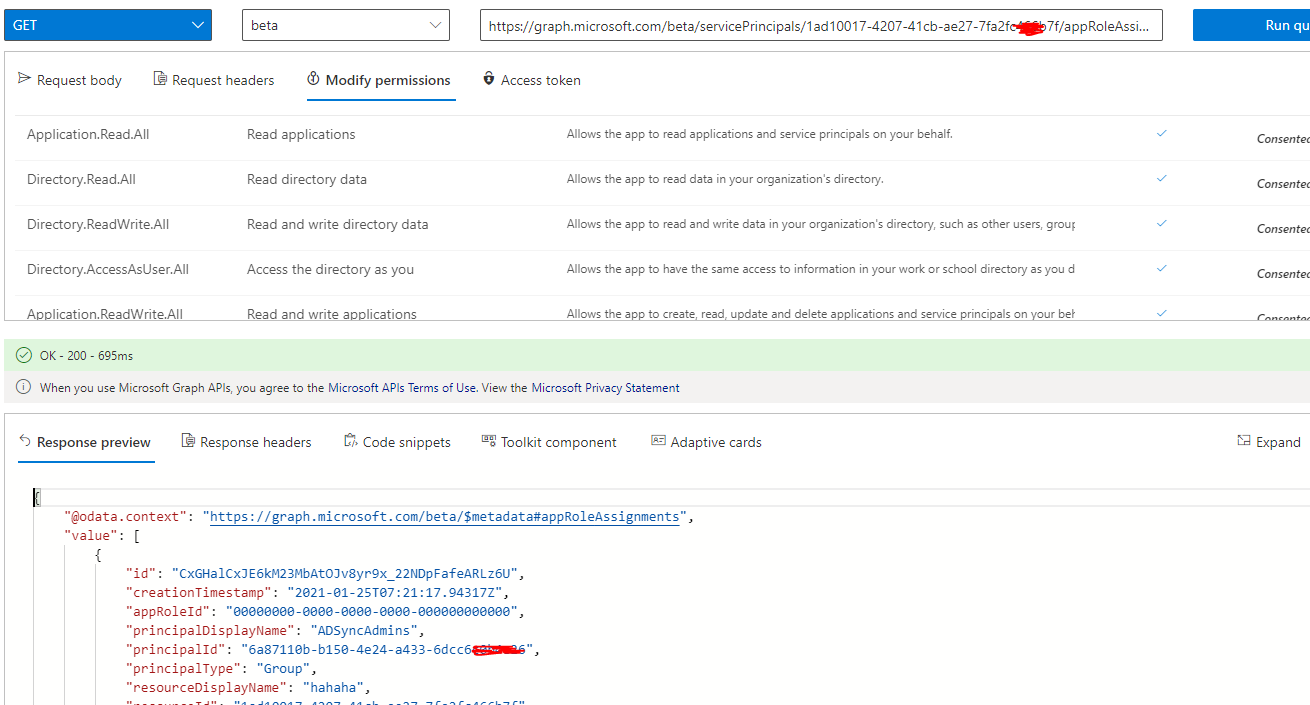Click the "Access the directory as you" text

click(330, 269)
